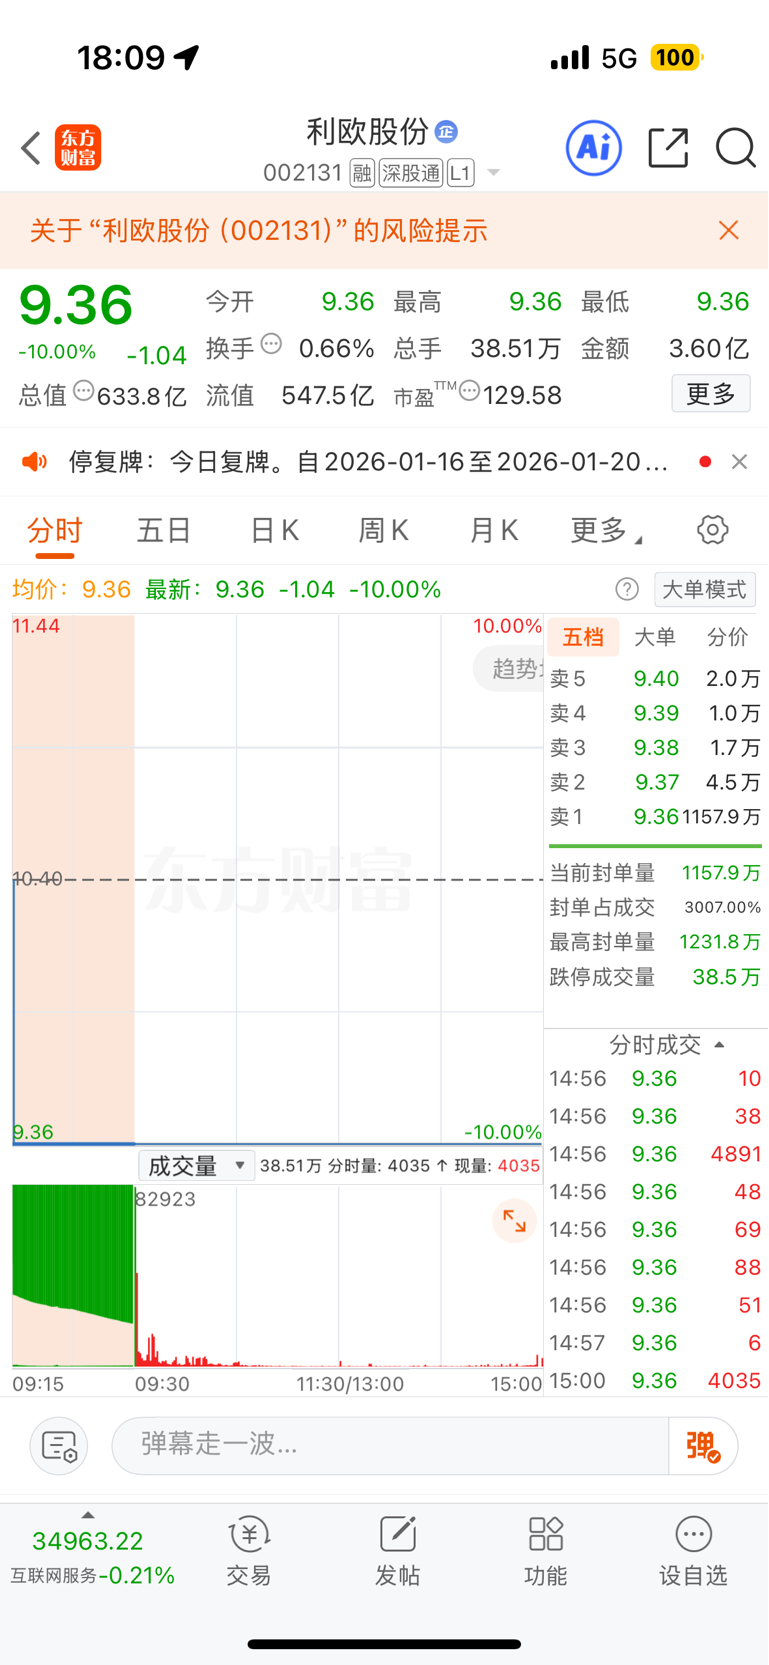Tap the L1 level tag

[x=460, y=173]
